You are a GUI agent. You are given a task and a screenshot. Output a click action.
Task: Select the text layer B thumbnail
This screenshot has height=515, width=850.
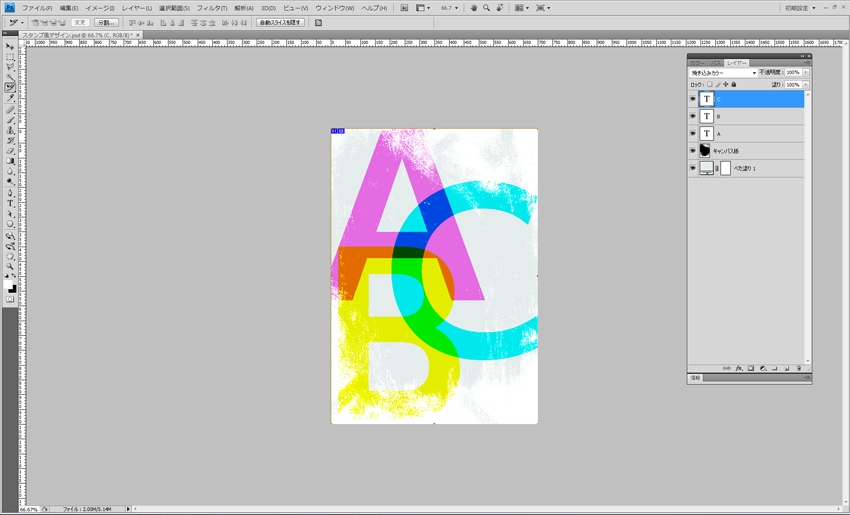707,116
